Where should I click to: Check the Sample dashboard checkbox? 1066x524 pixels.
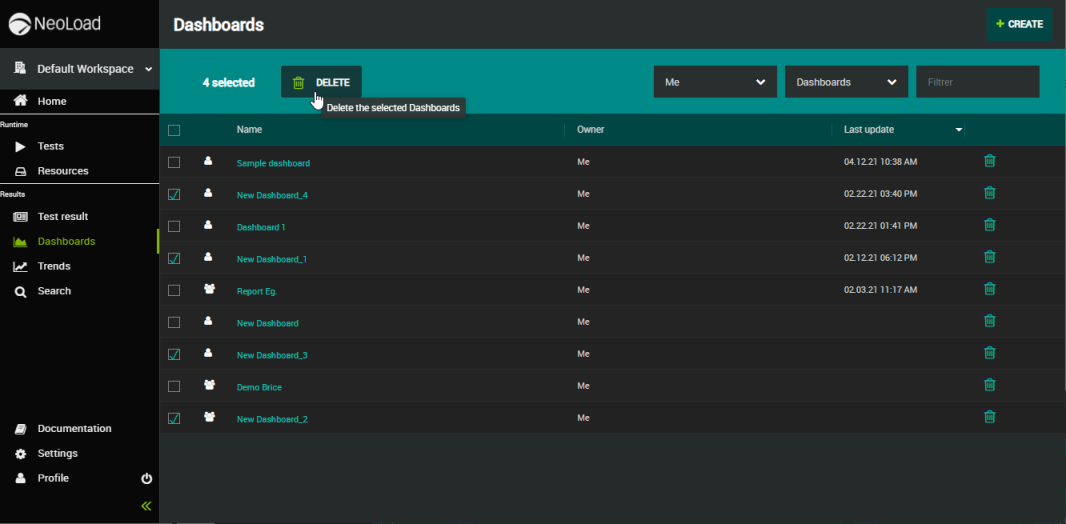click(174, 162)
